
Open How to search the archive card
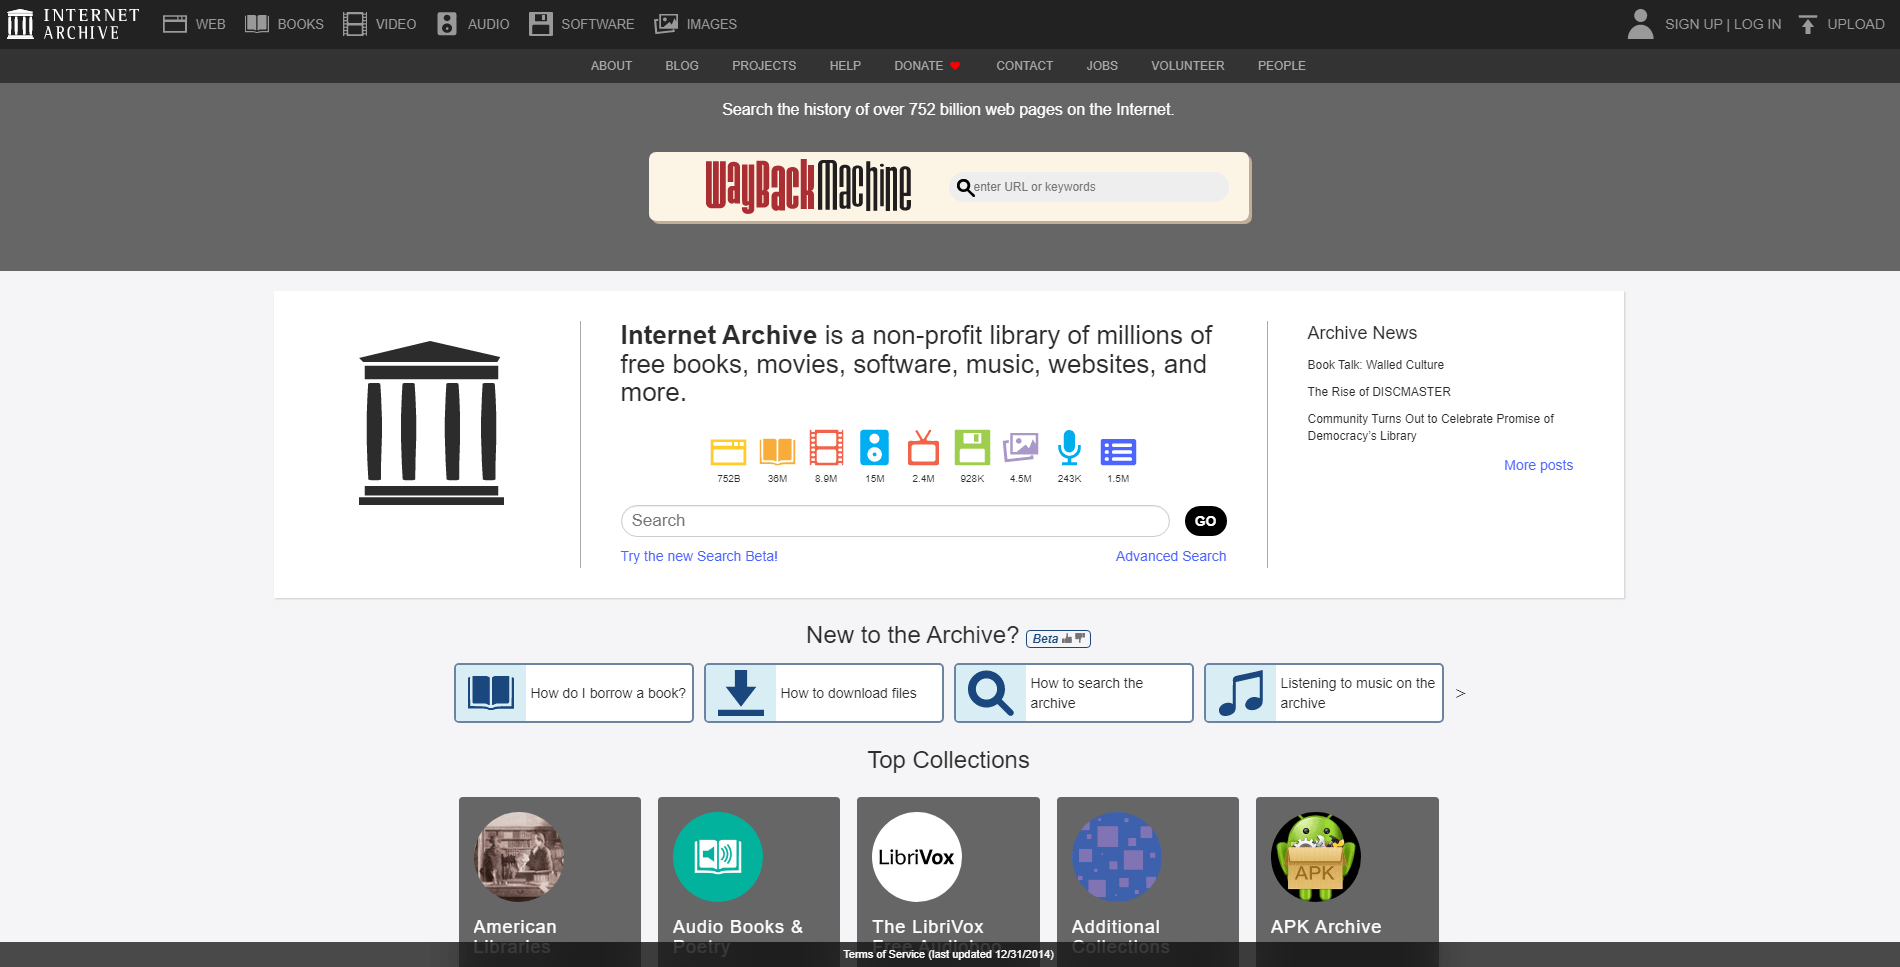1074,693
